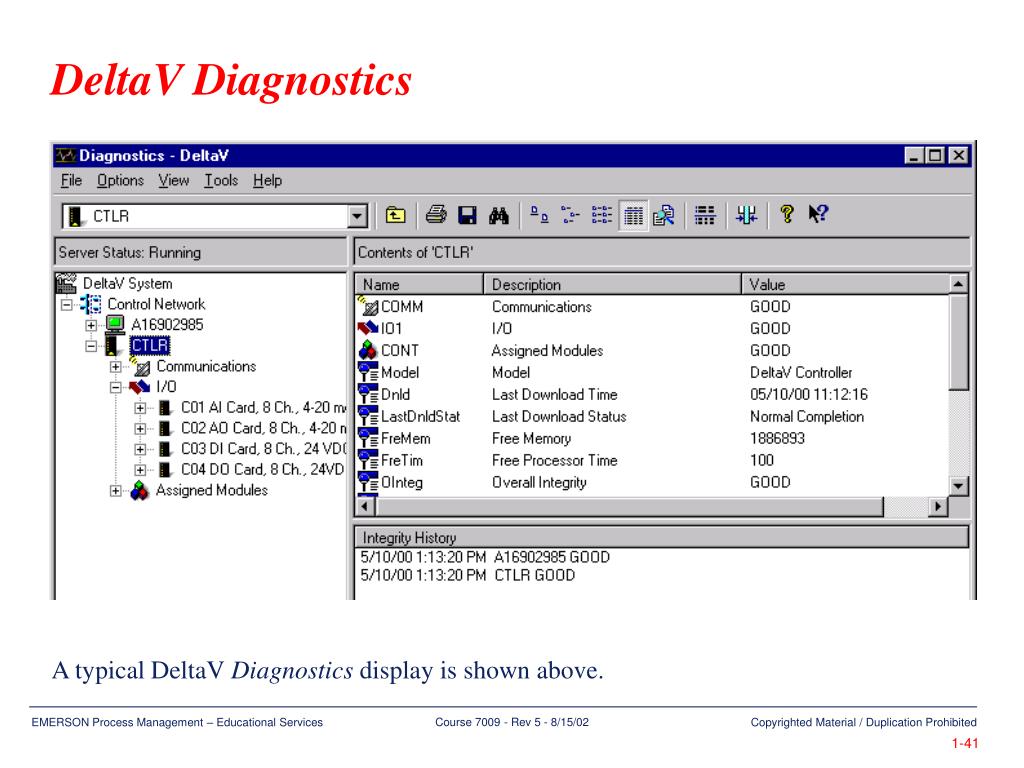Switch to list view icon
The image size is (1024, 768).
tap(601, 215)
